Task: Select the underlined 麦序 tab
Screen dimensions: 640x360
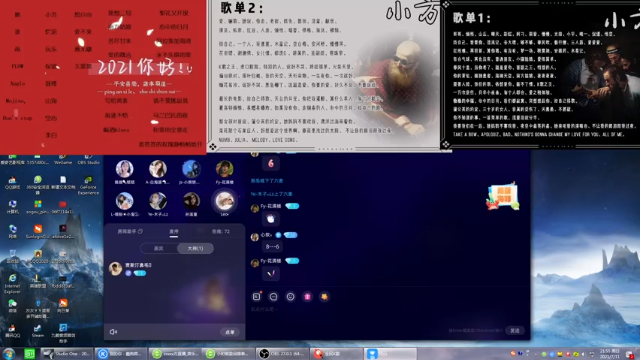Action: click(174, 231)
